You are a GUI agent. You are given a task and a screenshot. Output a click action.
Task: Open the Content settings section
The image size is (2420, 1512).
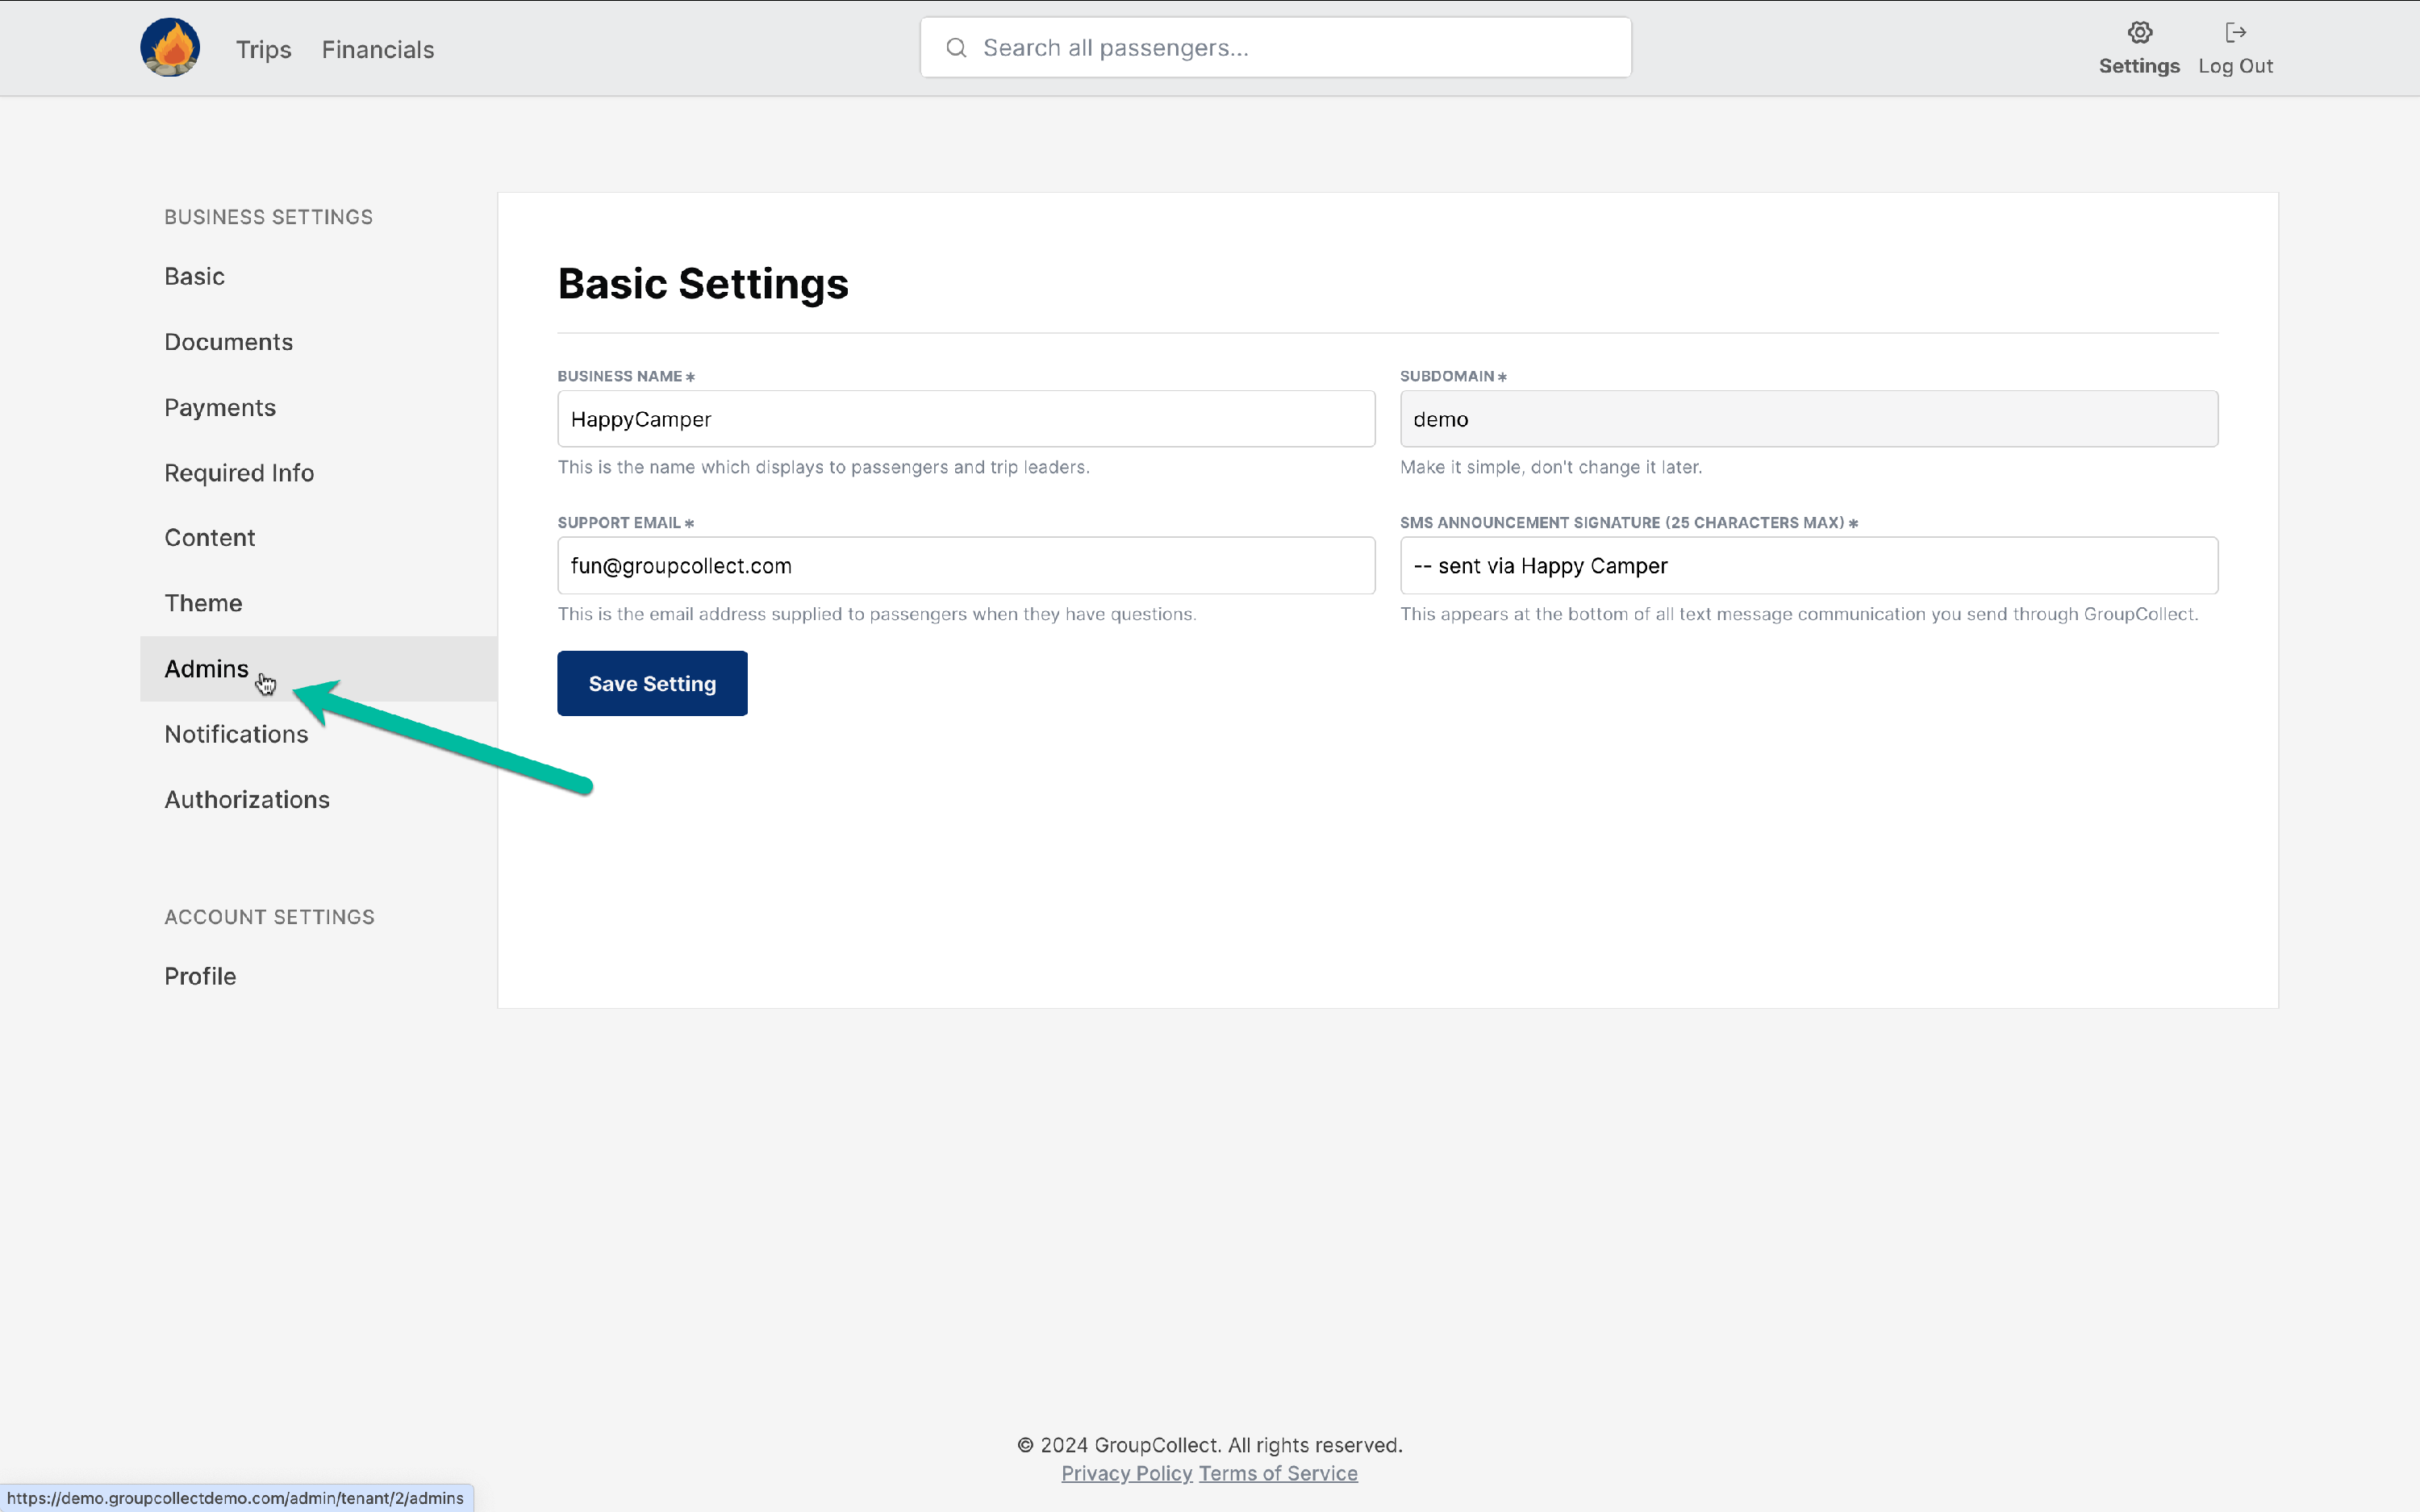(x=209, y=537)
